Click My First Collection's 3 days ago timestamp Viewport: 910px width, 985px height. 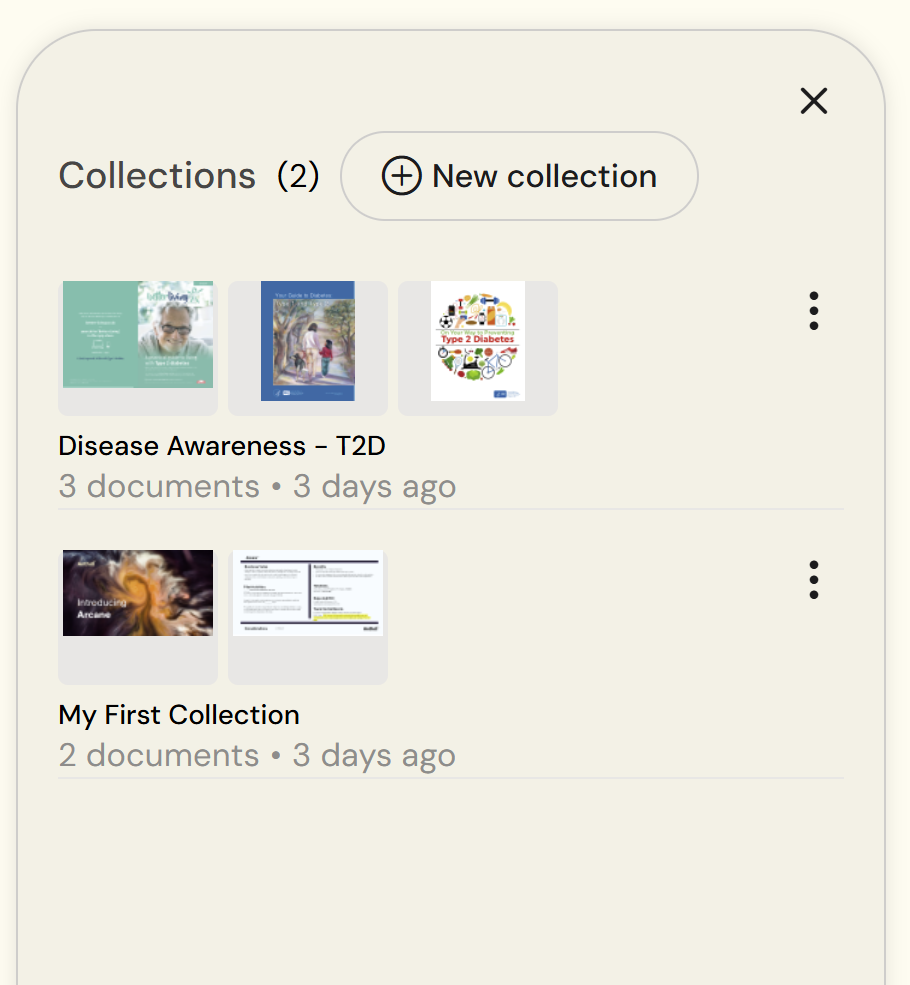click(374, 756)
